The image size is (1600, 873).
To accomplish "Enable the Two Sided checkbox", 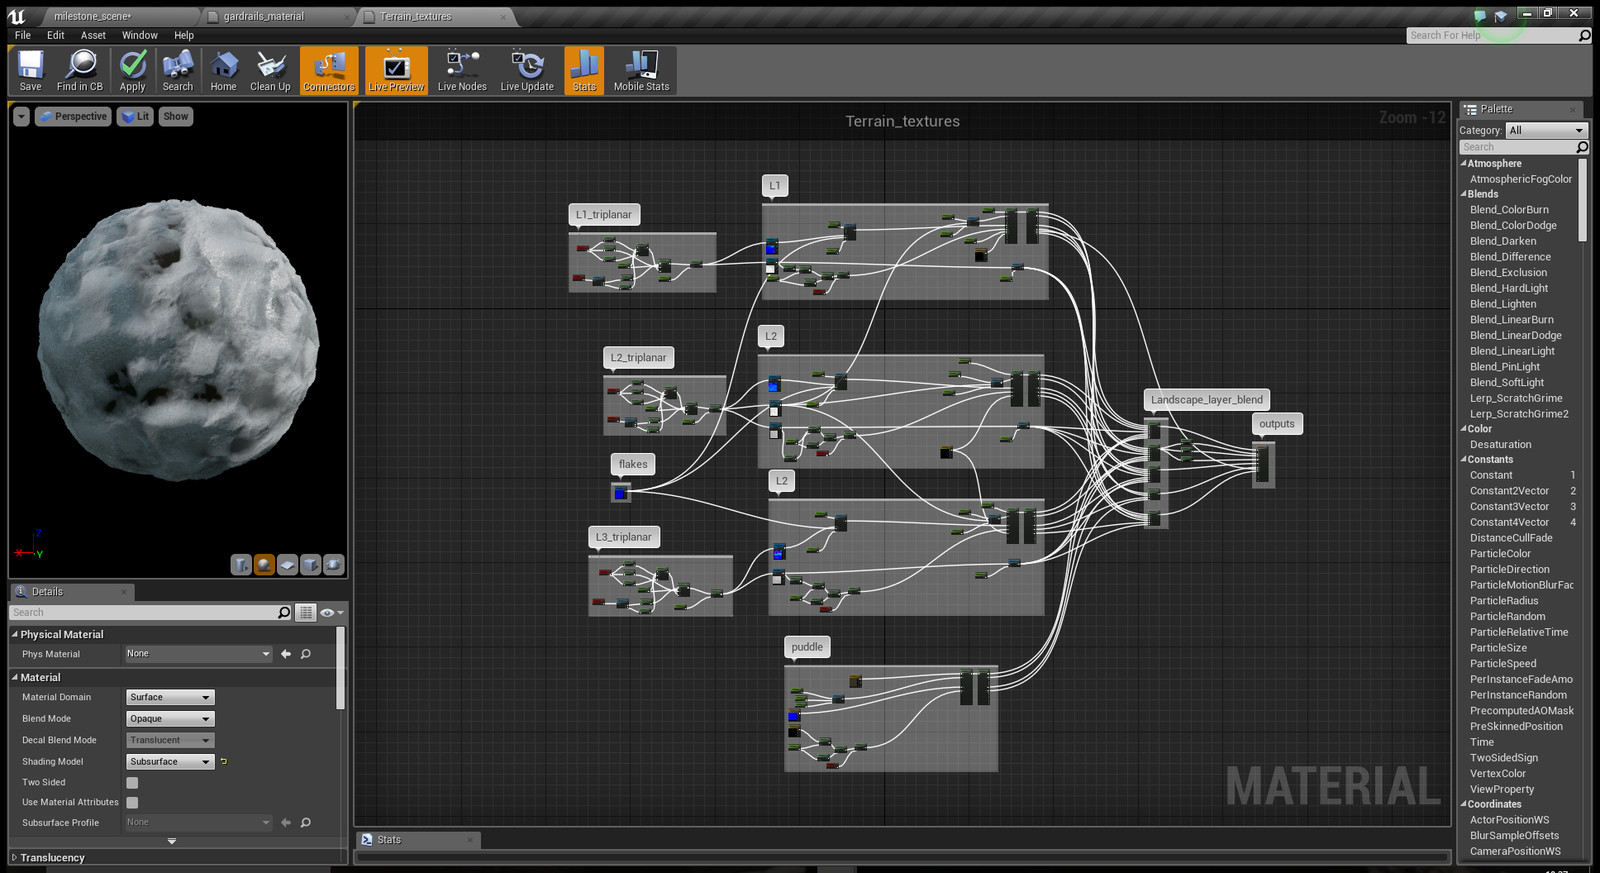I will click(132, 783).
